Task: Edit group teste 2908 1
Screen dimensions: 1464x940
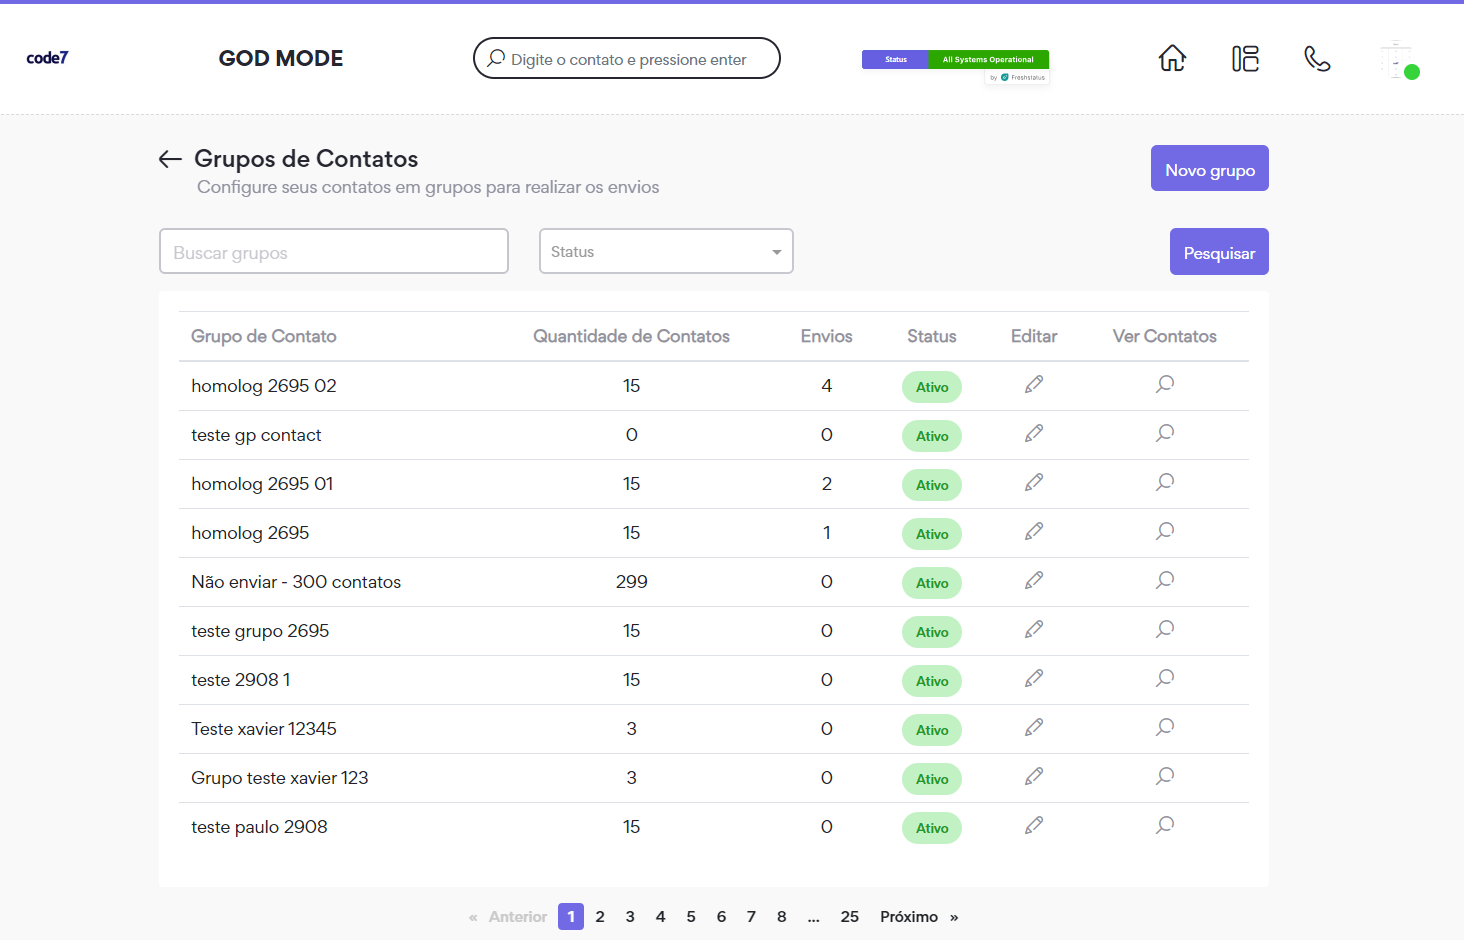Action: (1034, 679)
